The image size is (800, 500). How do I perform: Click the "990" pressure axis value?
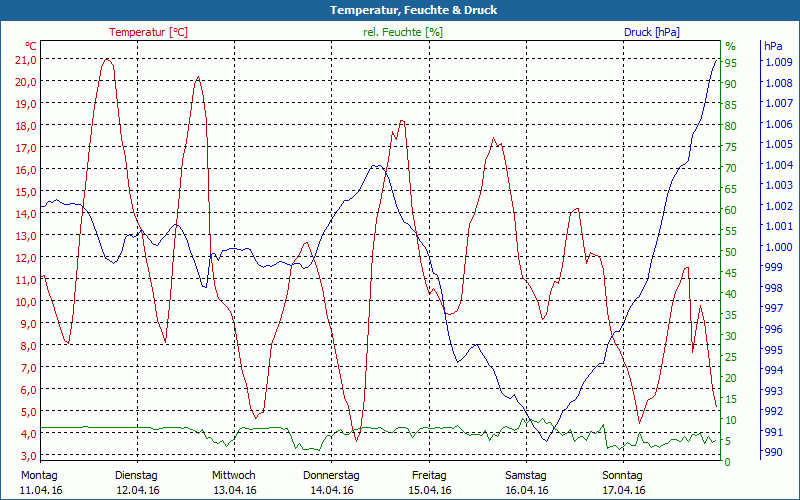pos(773,452)
